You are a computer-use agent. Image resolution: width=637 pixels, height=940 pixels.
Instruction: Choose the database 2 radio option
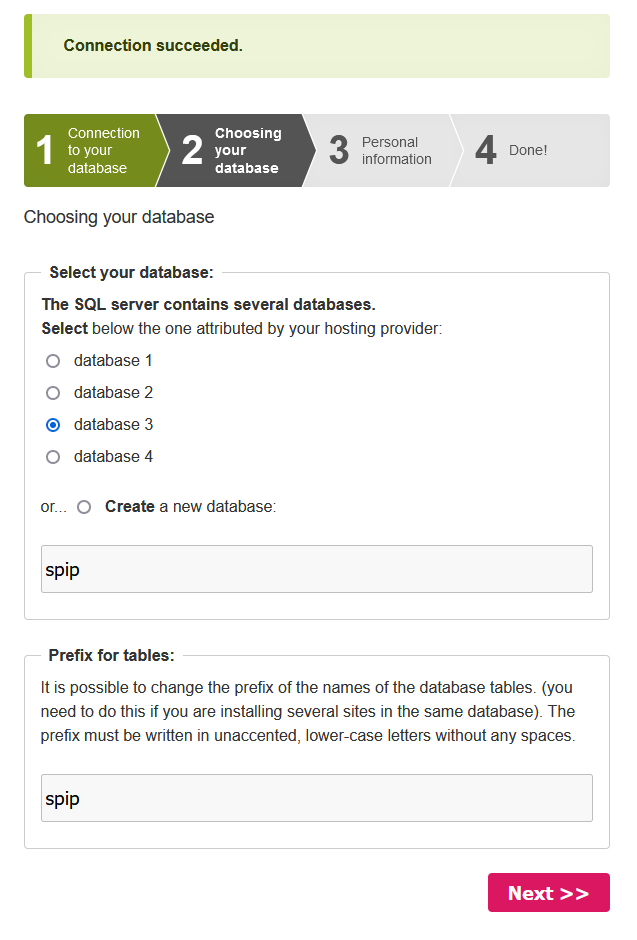(53, 393)
